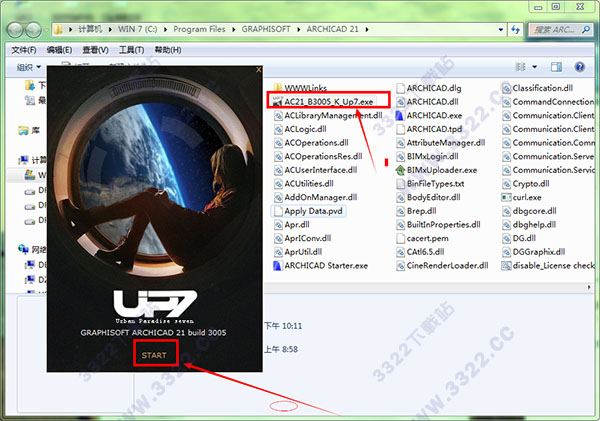The image size is (600, 421).
Task: Select the AprUtil.dll file
Action: pyautogui.click(x=298, y=252)
